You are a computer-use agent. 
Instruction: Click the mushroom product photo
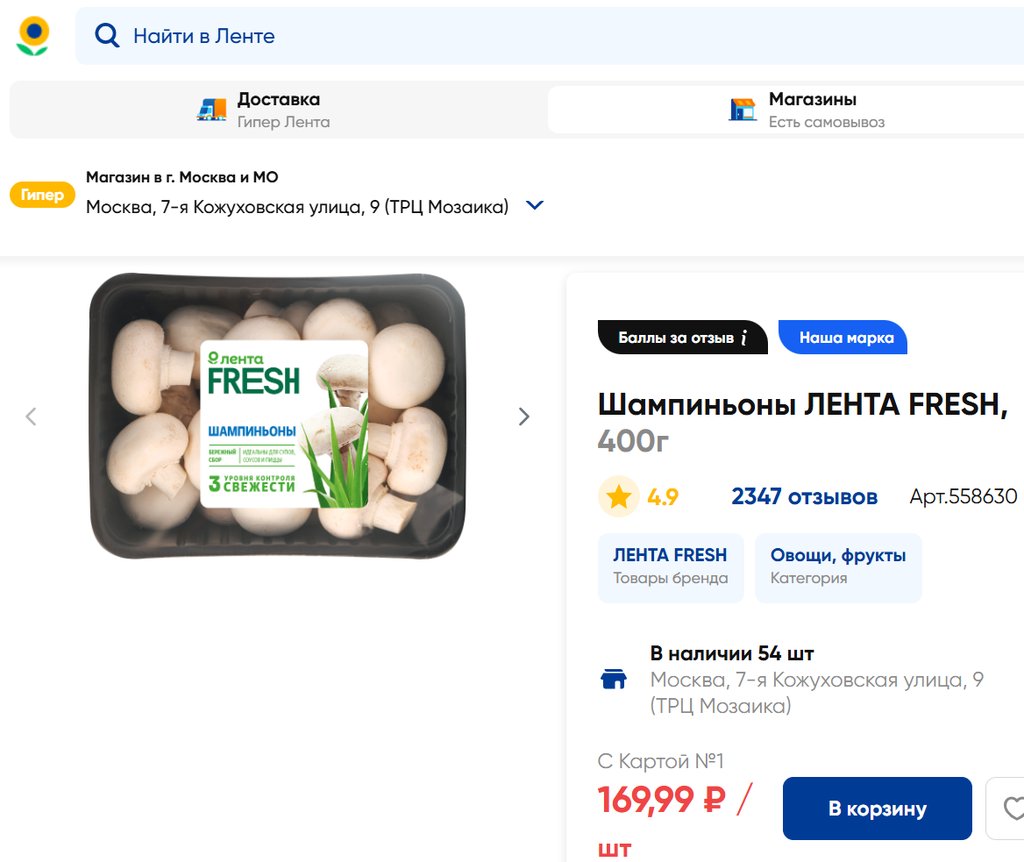tap(278, 416)
